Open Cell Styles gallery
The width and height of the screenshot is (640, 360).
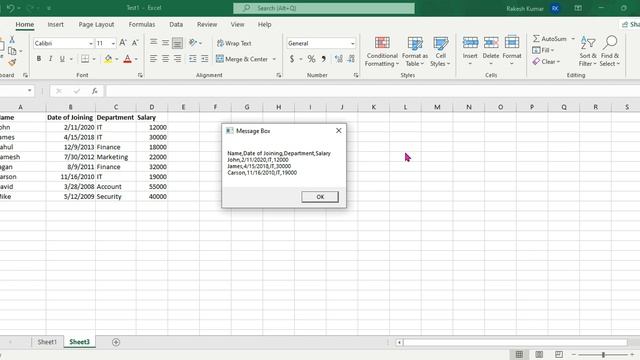point(440,51)
